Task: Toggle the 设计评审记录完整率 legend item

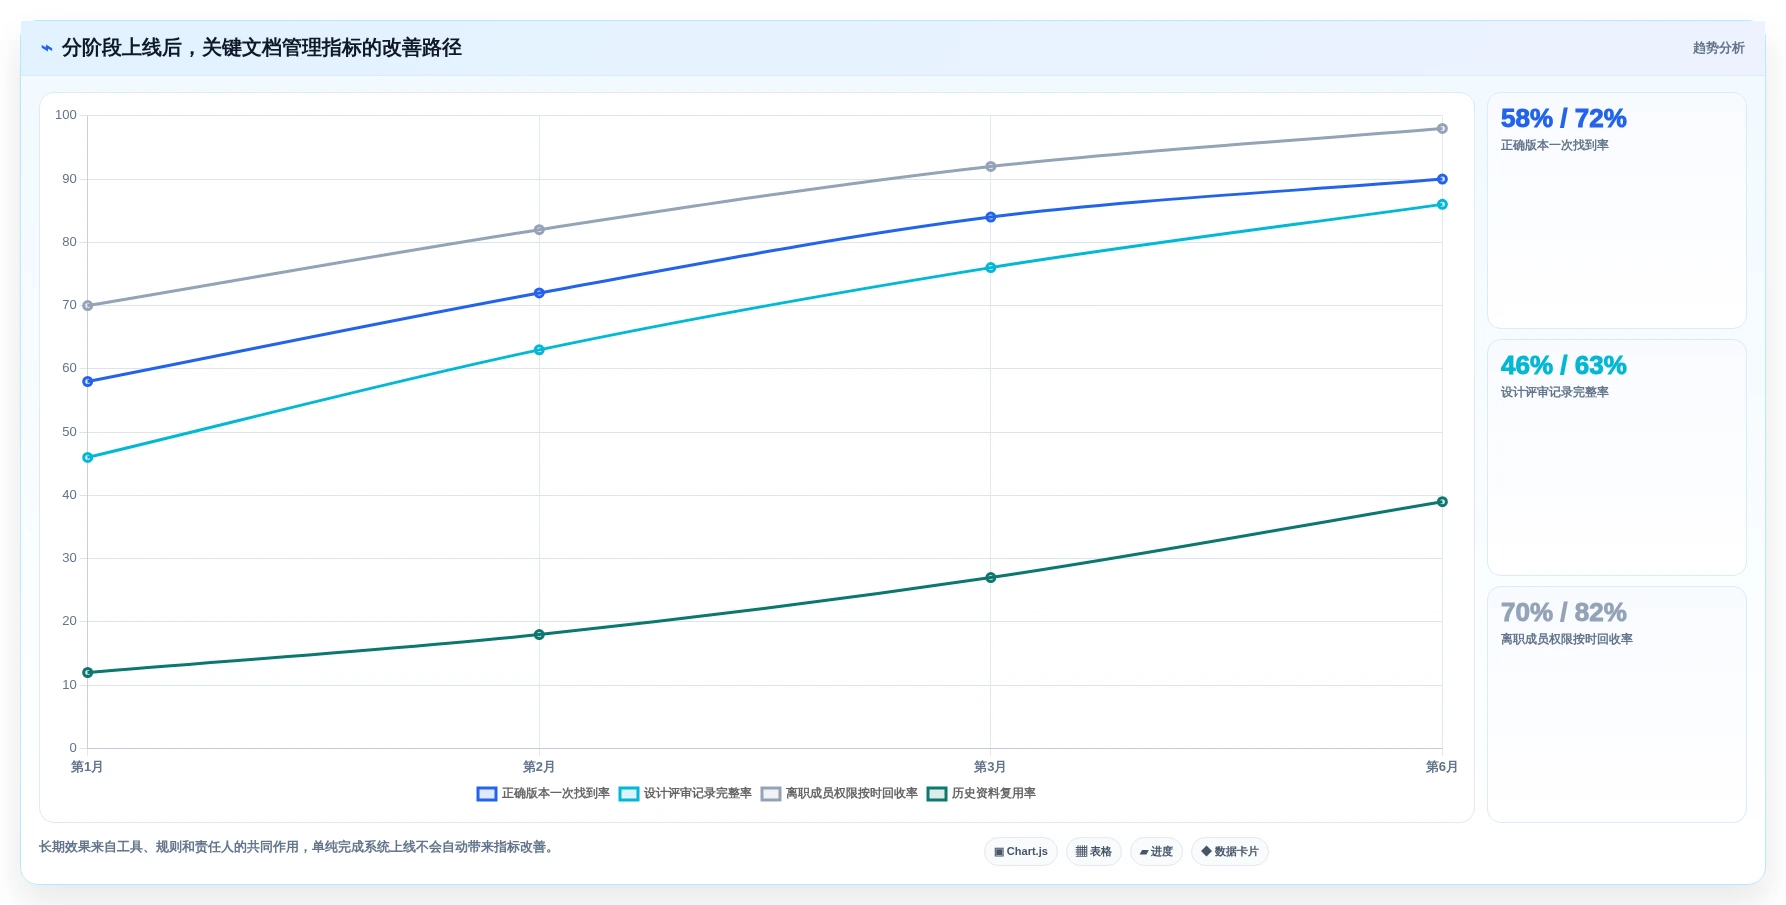Action: pos(685,794)
